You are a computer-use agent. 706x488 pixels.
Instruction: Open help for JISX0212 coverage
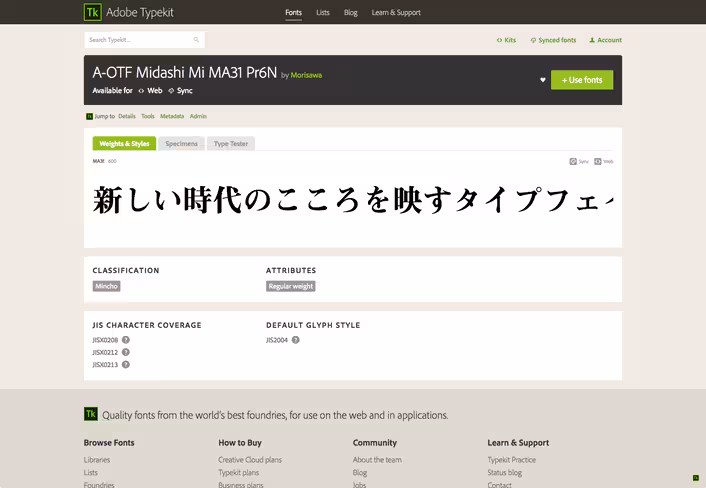(x=126, y=352)
